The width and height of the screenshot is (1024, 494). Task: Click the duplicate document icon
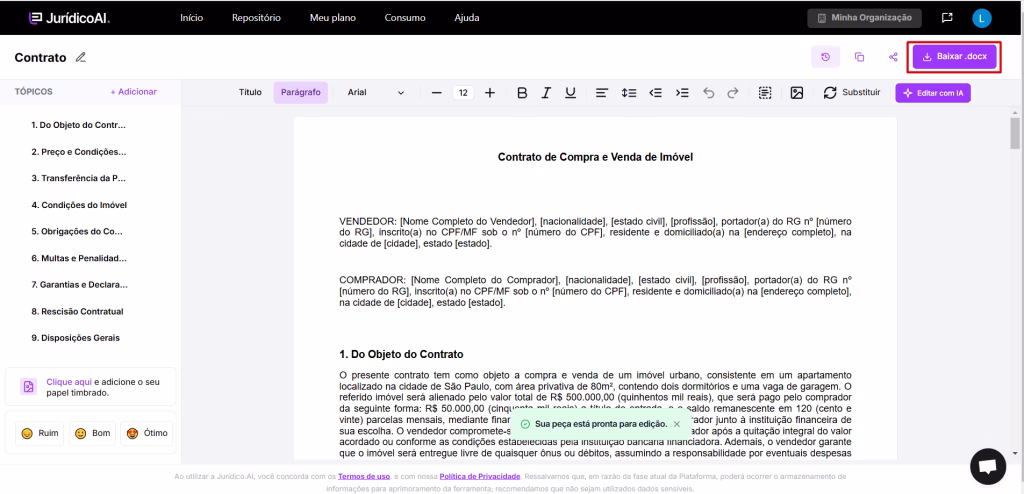(859, 57)
